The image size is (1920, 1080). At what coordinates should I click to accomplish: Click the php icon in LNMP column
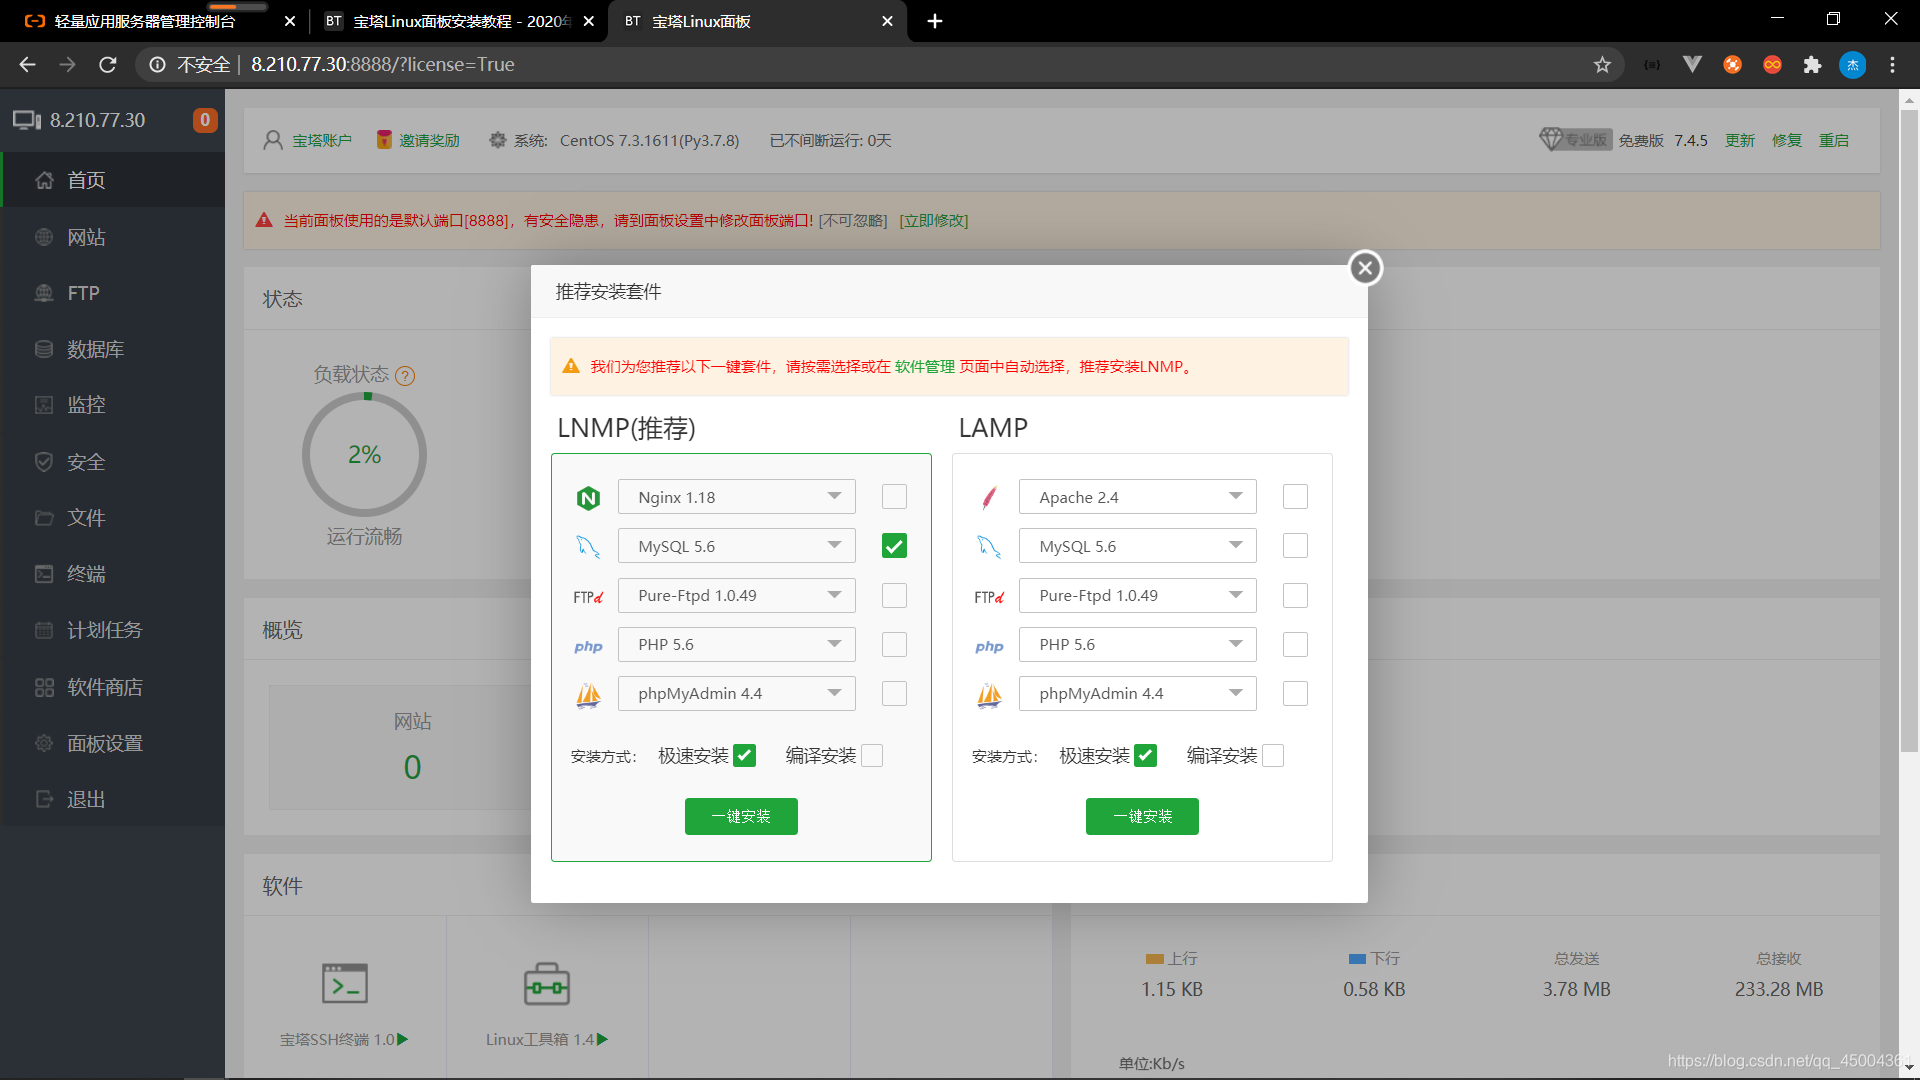(588, 646)
